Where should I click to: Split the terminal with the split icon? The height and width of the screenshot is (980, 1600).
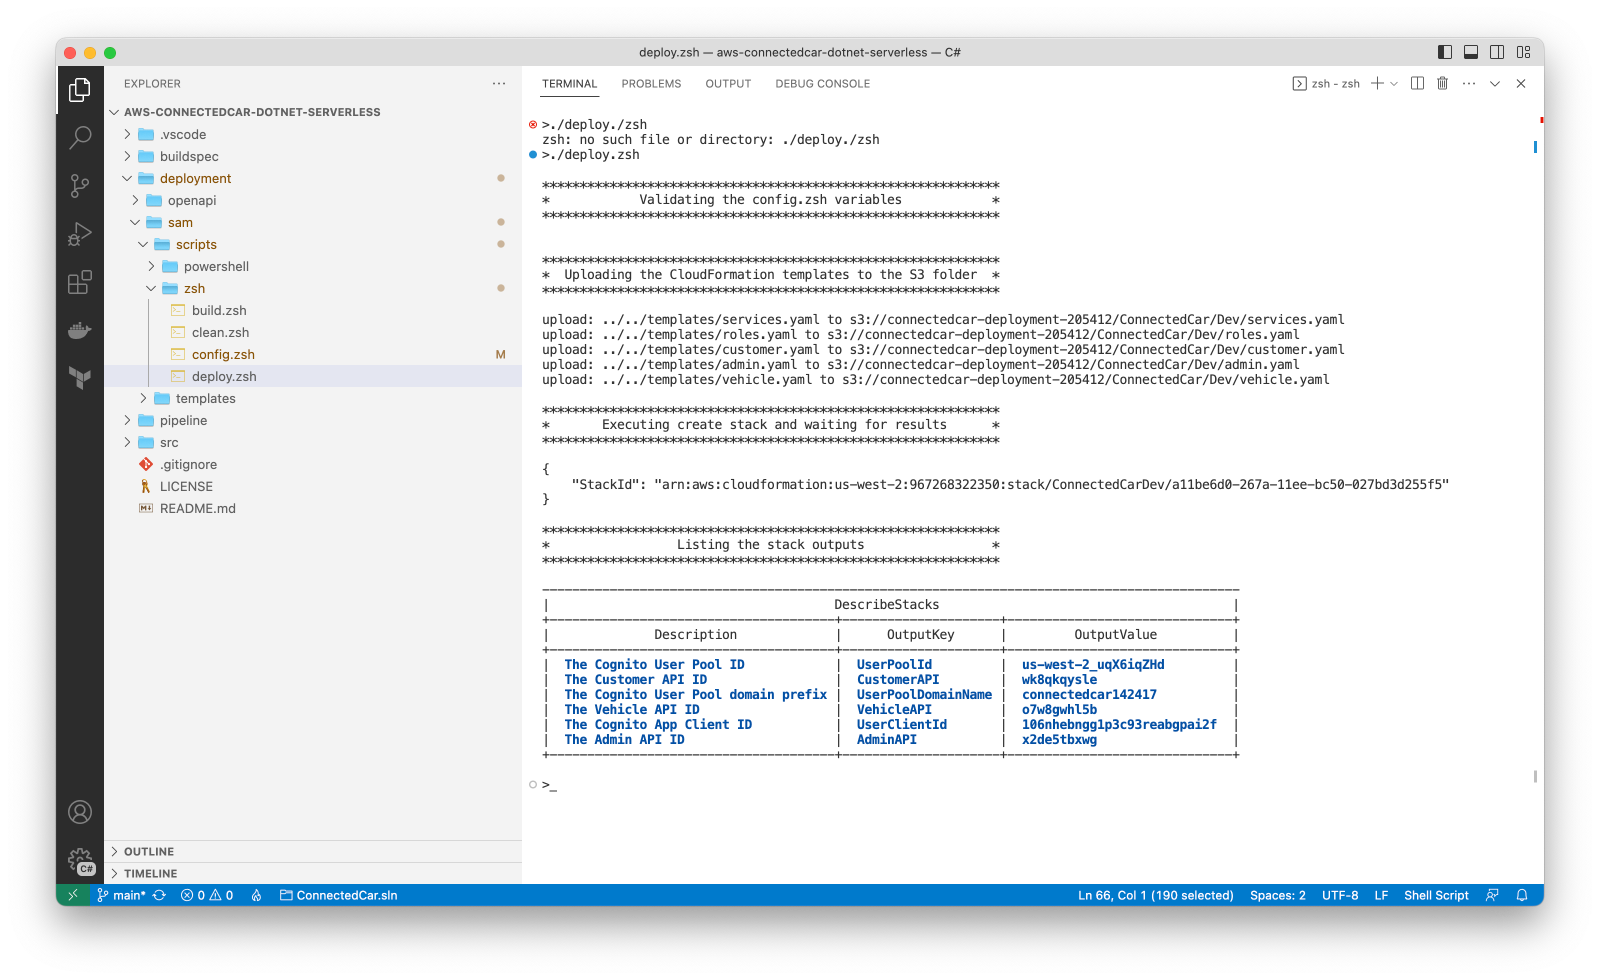(1417, 84)
